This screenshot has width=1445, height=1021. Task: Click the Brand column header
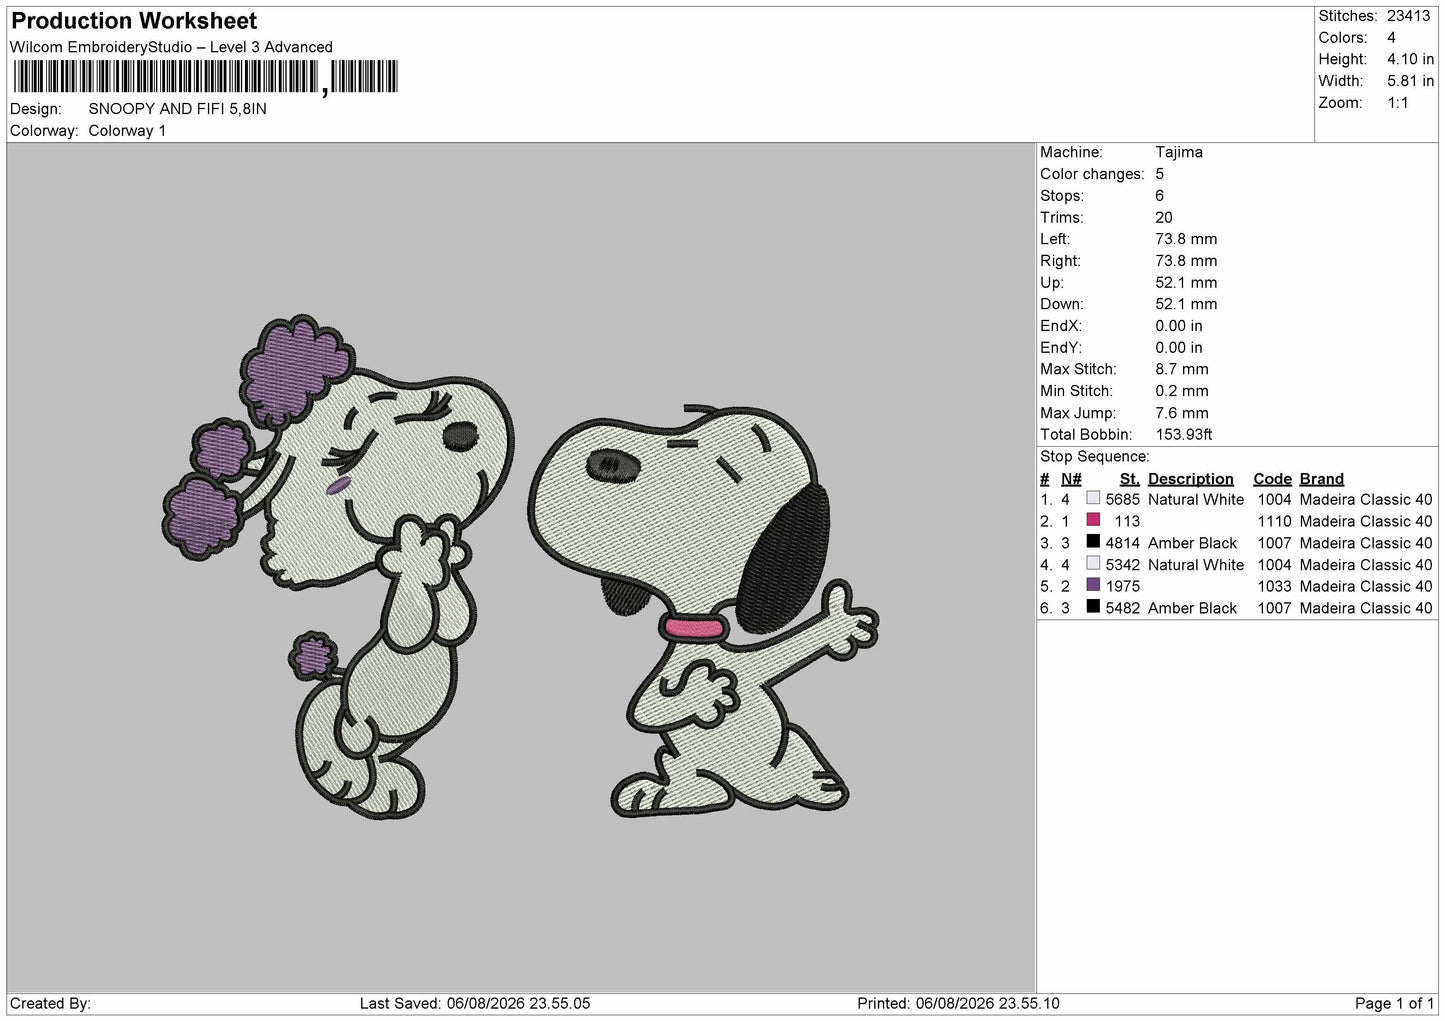click(1322, 479)
